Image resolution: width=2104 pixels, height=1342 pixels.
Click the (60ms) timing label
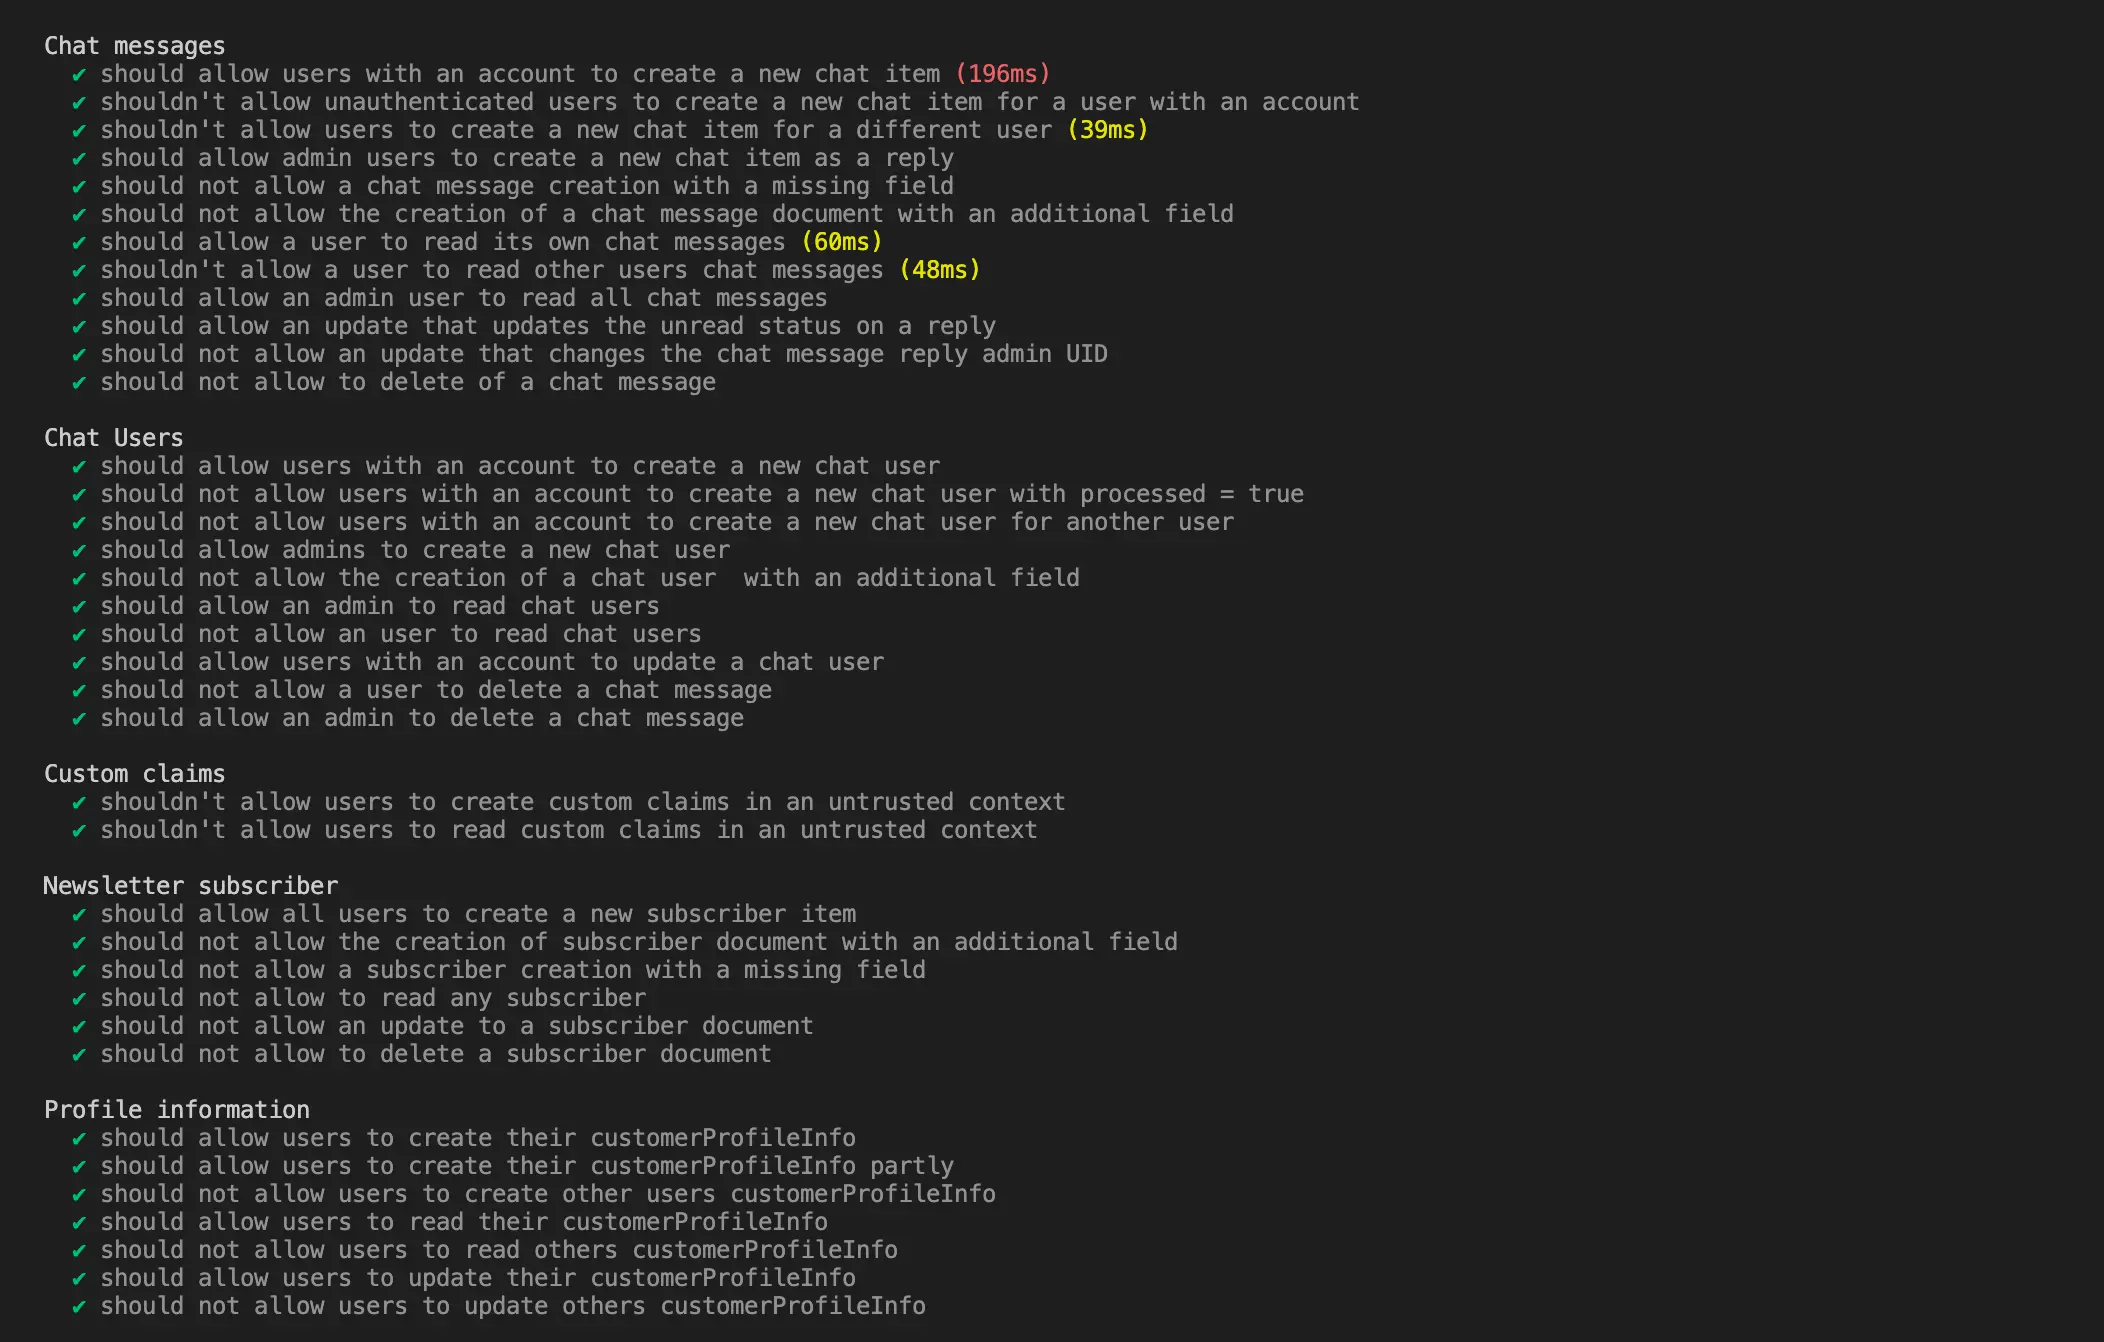click(x=842, y=242)
